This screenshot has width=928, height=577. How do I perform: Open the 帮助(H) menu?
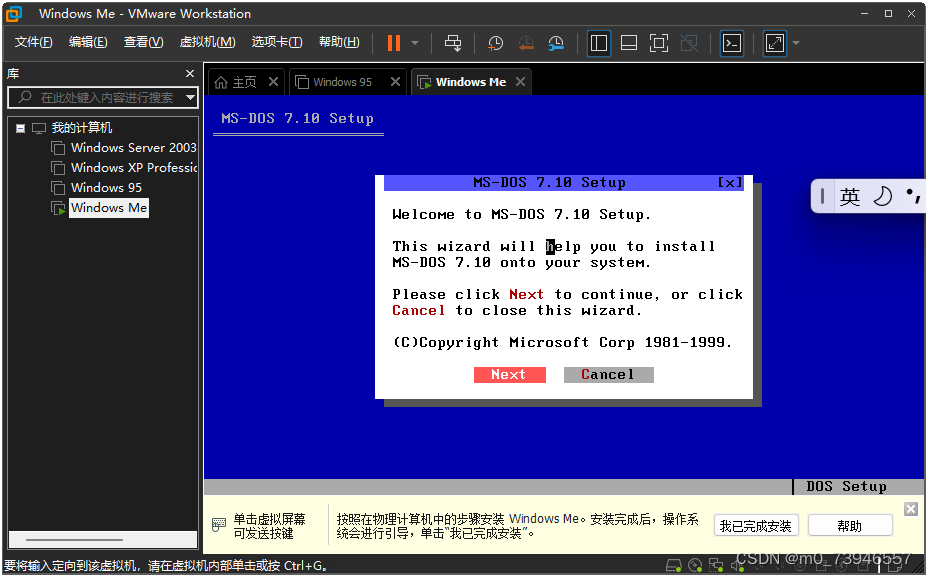pos(339,42)
